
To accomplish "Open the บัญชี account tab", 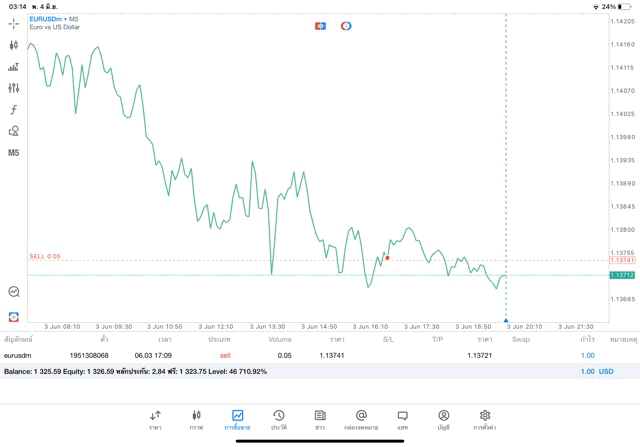I will coord(443,418).
